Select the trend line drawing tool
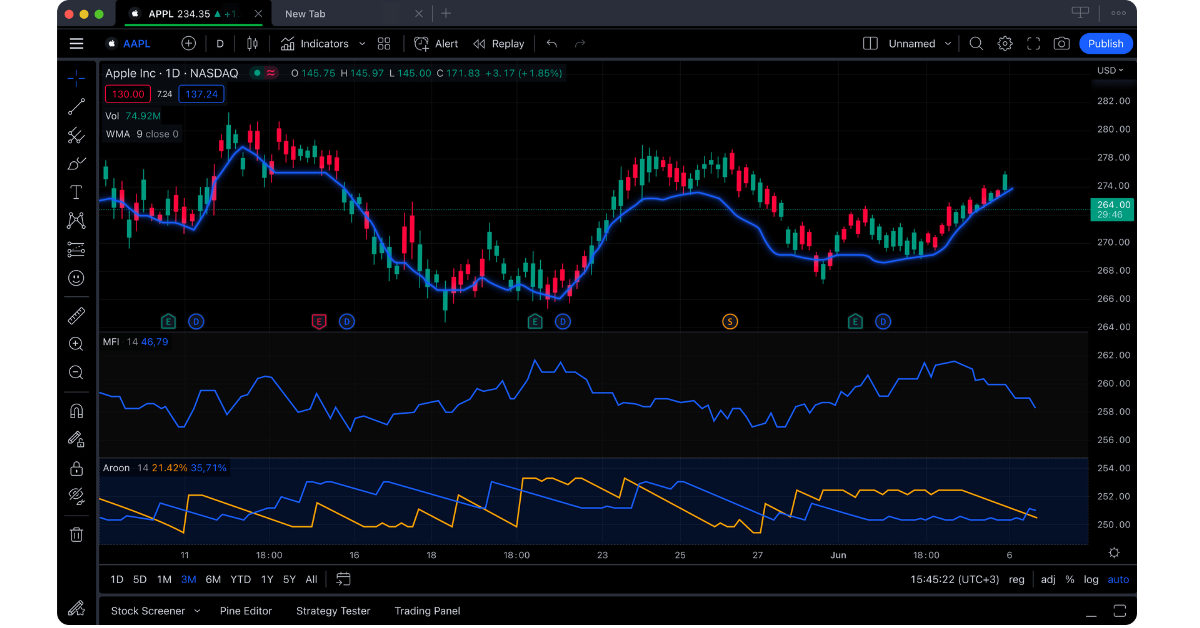Viewport: 1200px width, 628px height. pos(76,107)
